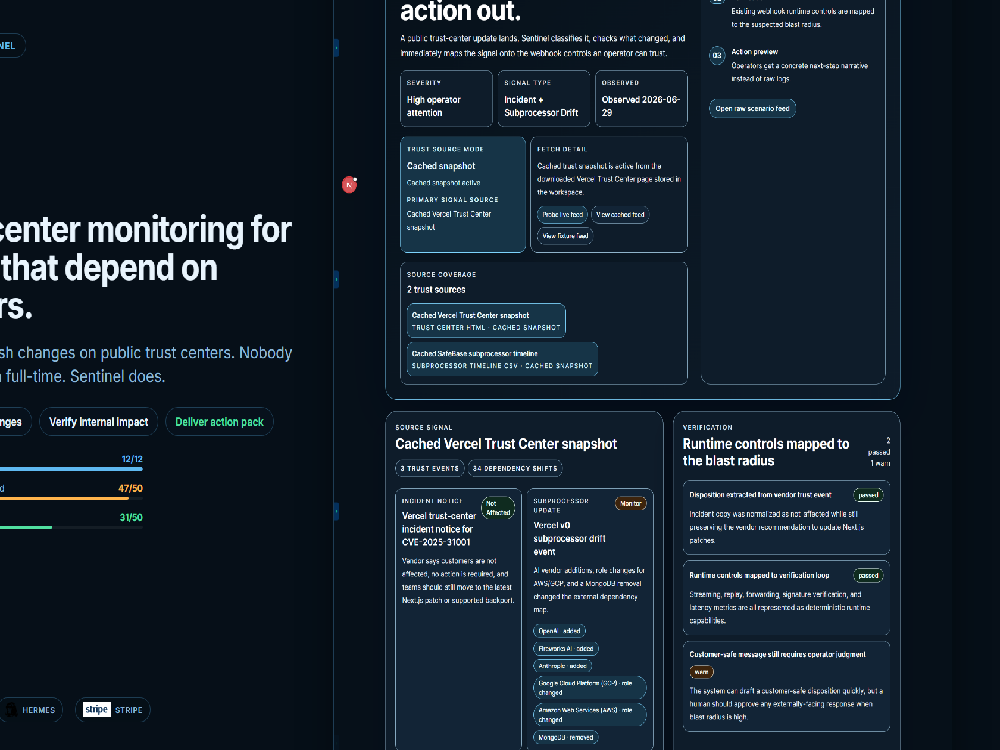Click the 47/50 orange progress bar
The width and height of the screenshot is (1000, 750).
(71, 498)
